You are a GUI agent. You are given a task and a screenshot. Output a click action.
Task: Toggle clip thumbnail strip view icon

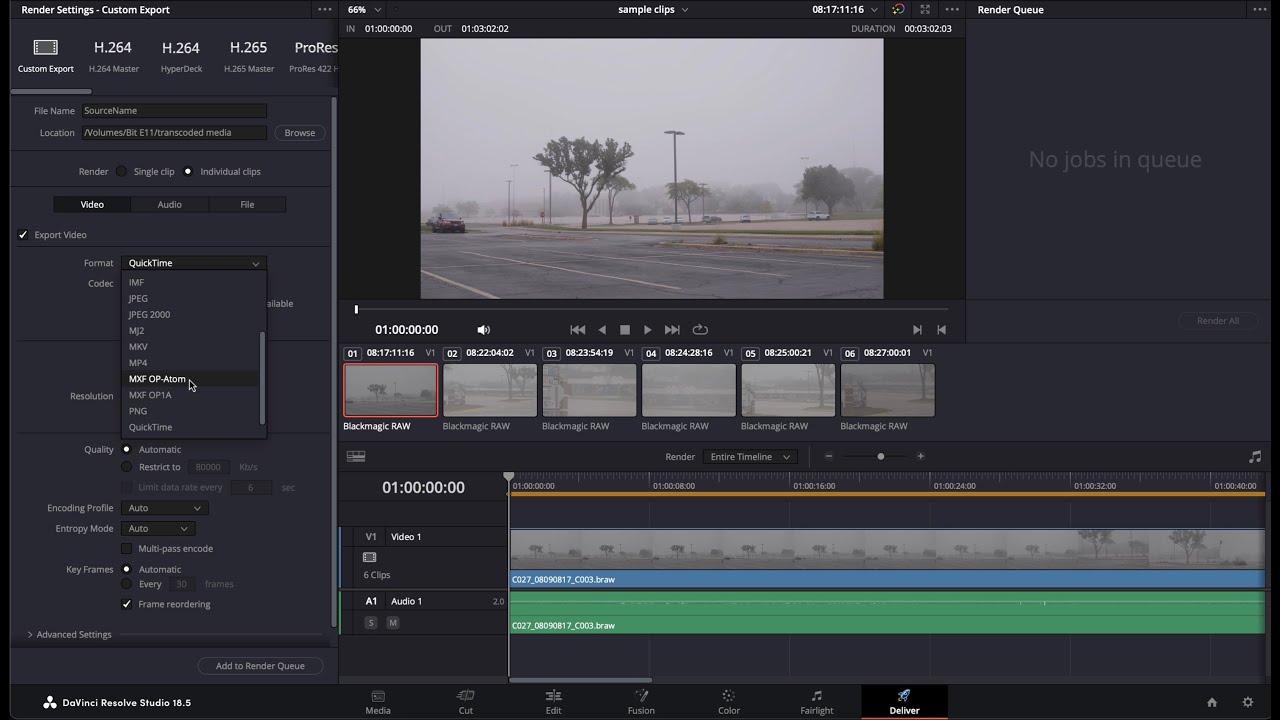pyautogui.click(x=356, y=457)
